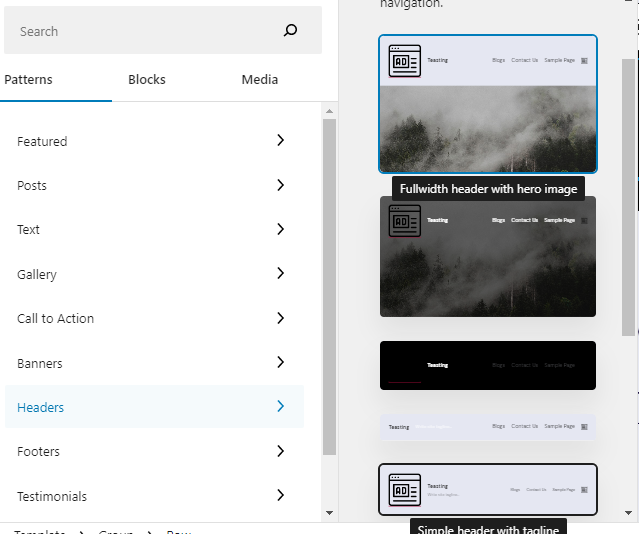The height and width of the screenshot is (534, 639).
Task: Open the Featured pattern category
Action: (x=154, y=141)
